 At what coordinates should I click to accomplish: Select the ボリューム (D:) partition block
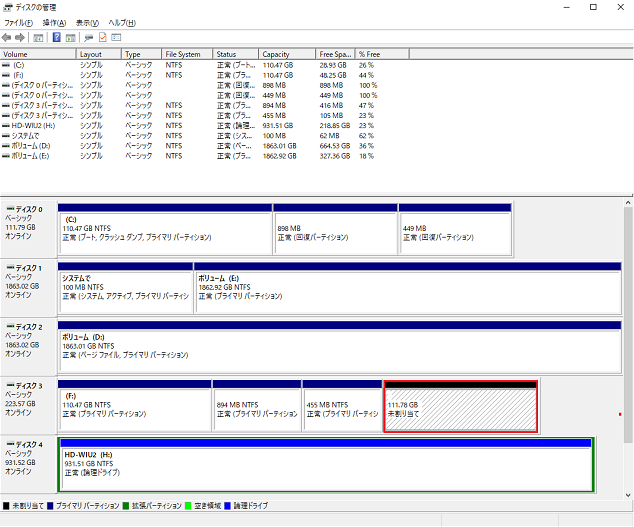tap(340, 347)
